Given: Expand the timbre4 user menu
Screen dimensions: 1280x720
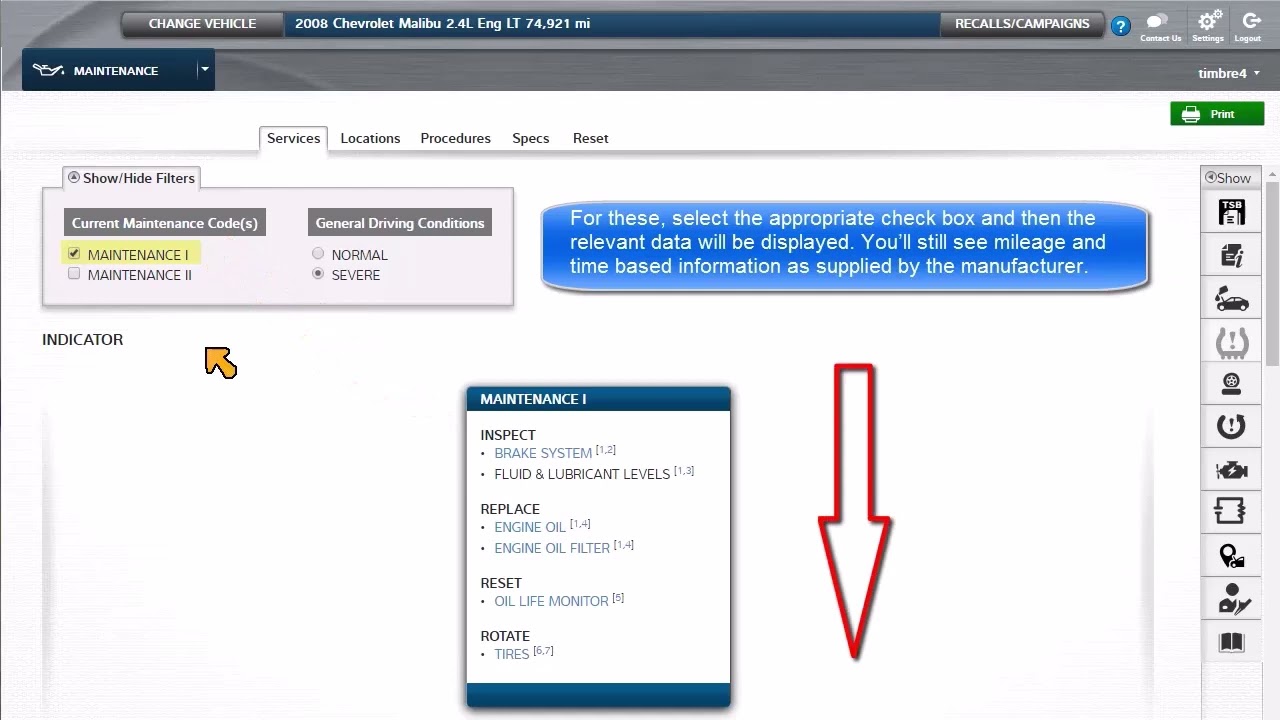Looking at the screenshot, I should click(x=1228, y=73).
